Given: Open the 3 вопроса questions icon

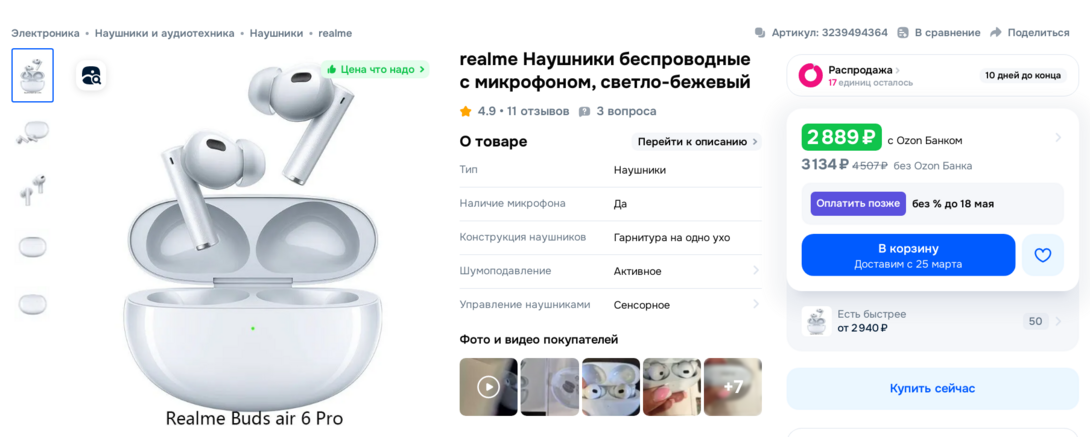Looking at the screenshot, I should tap(585, 111).
